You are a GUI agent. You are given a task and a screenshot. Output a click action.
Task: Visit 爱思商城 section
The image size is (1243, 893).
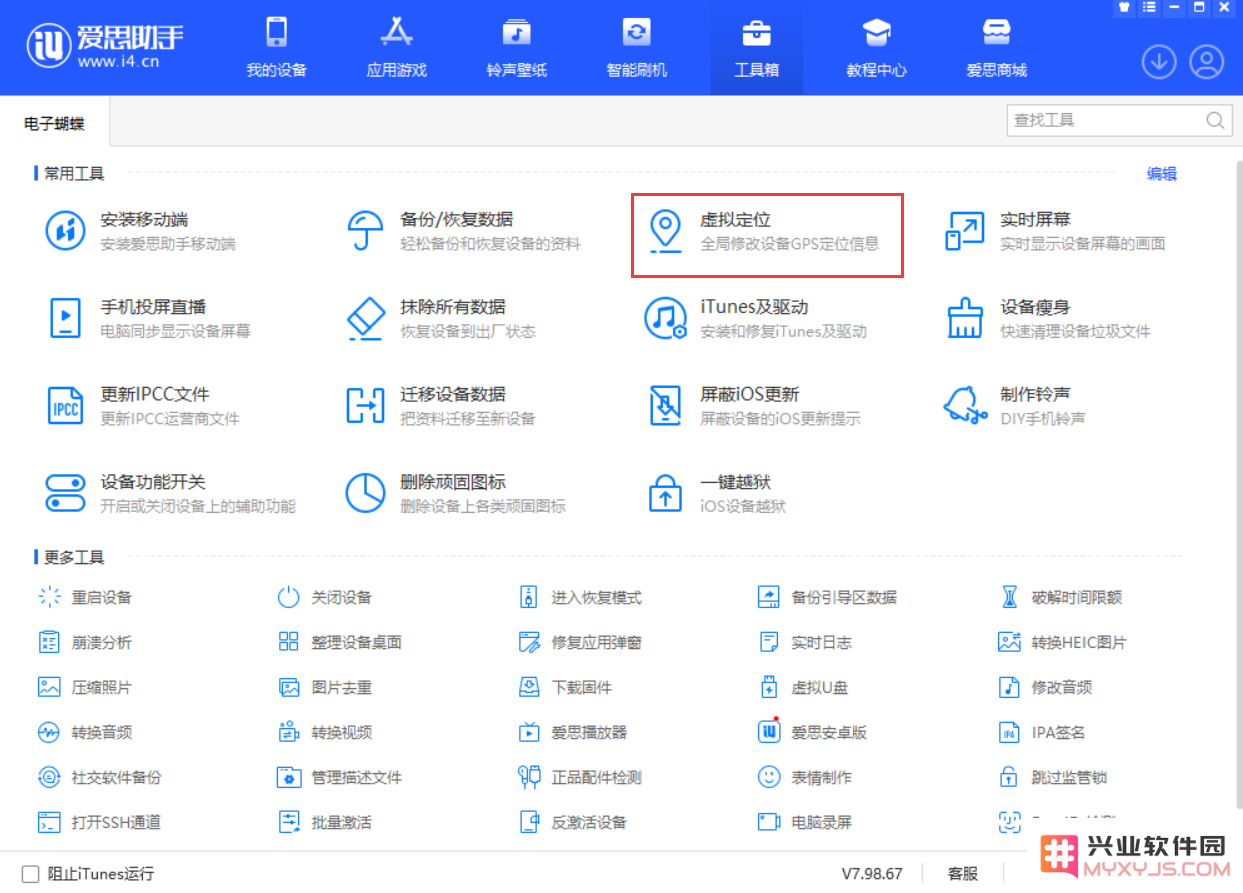pos(997,47)
